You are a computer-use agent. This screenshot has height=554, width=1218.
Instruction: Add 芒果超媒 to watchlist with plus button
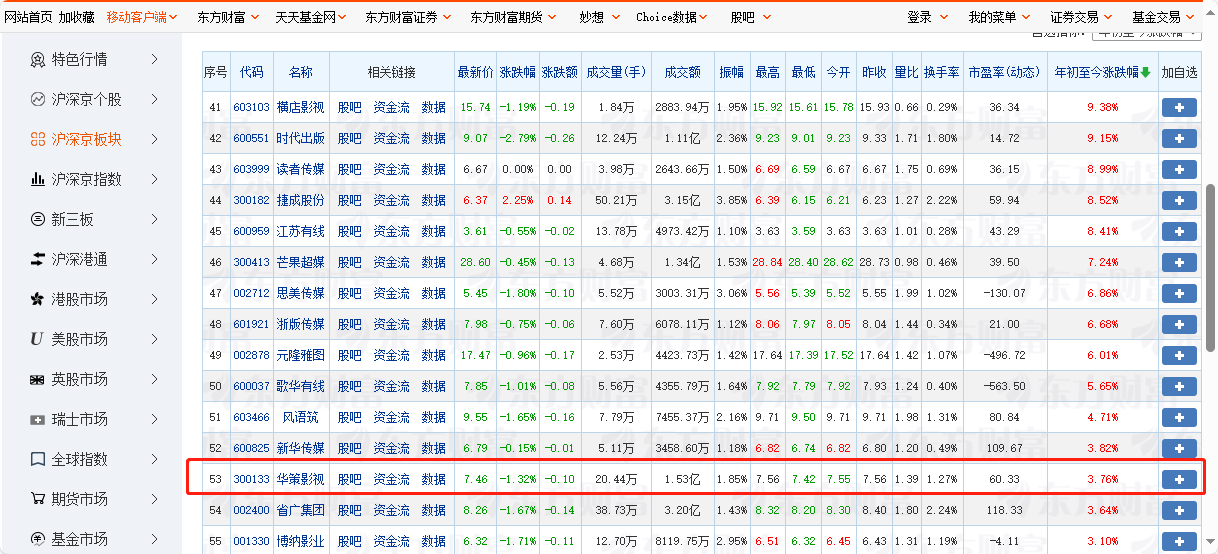(x=1179, y=263)
